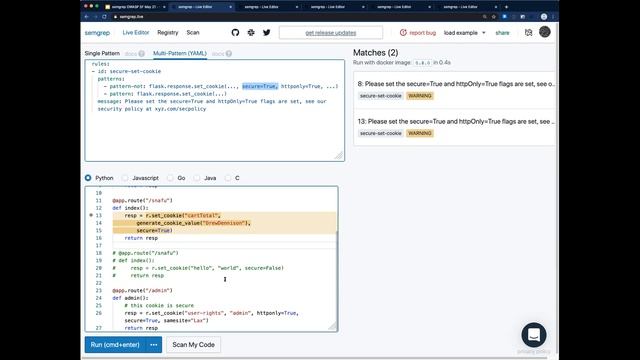Click 'def admin():' code line
Image resolution: width=640 pixels, height=360 pixels.
(130, 298)
